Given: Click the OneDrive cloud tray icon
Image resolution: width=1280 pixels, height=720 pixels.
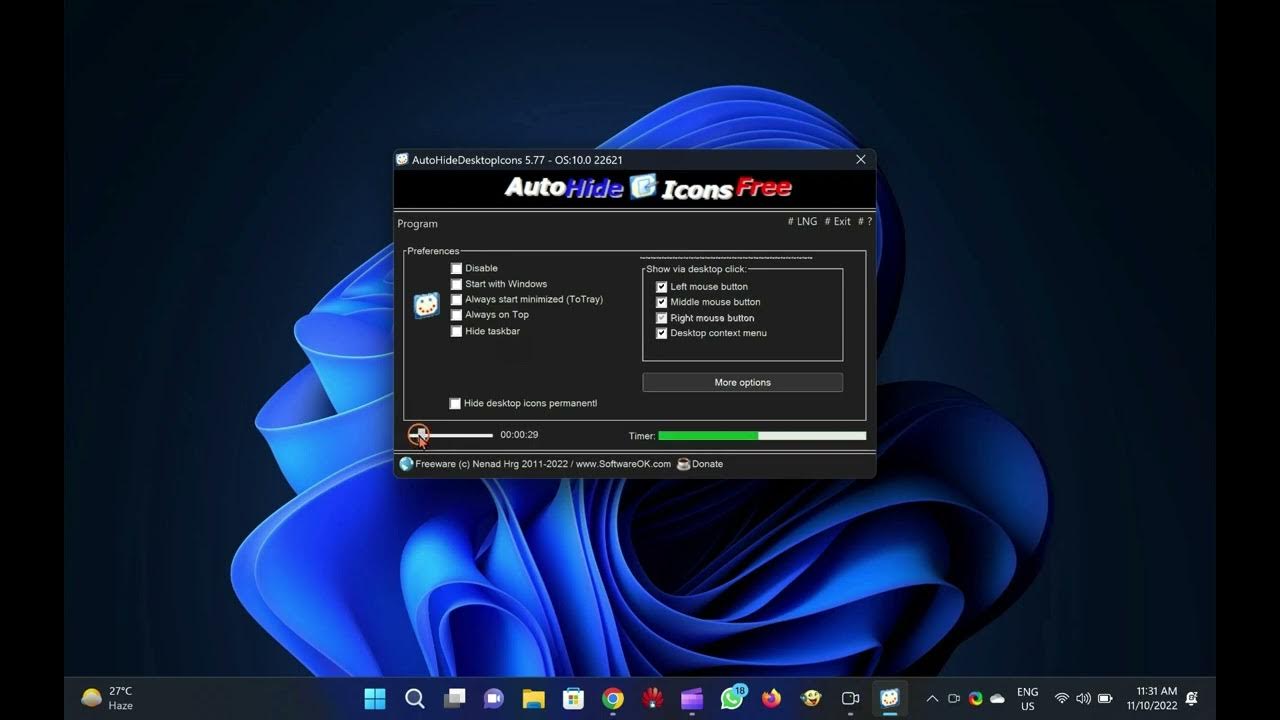Looking at the screenshot, I should [x=997, y=698].
